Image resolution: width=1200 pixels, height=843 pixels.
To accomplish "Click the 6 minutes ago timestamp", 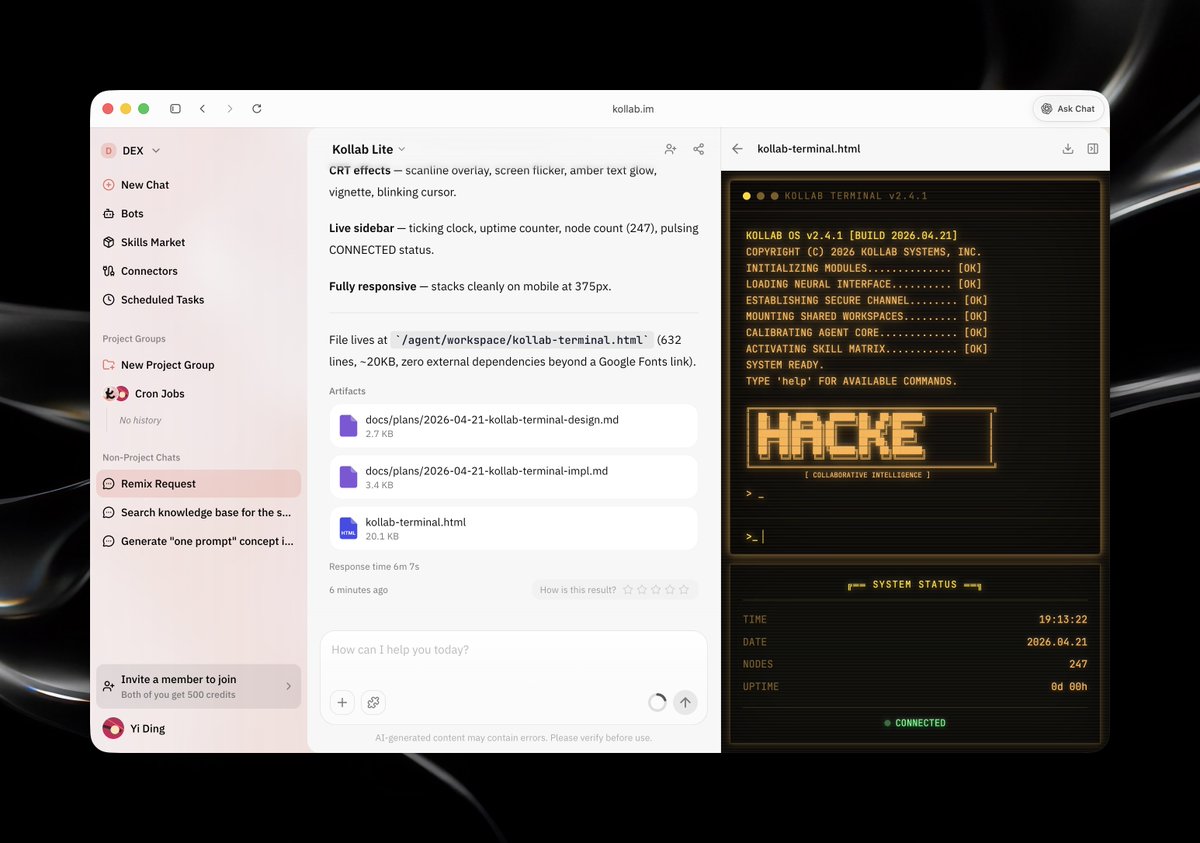I will 358,590.
